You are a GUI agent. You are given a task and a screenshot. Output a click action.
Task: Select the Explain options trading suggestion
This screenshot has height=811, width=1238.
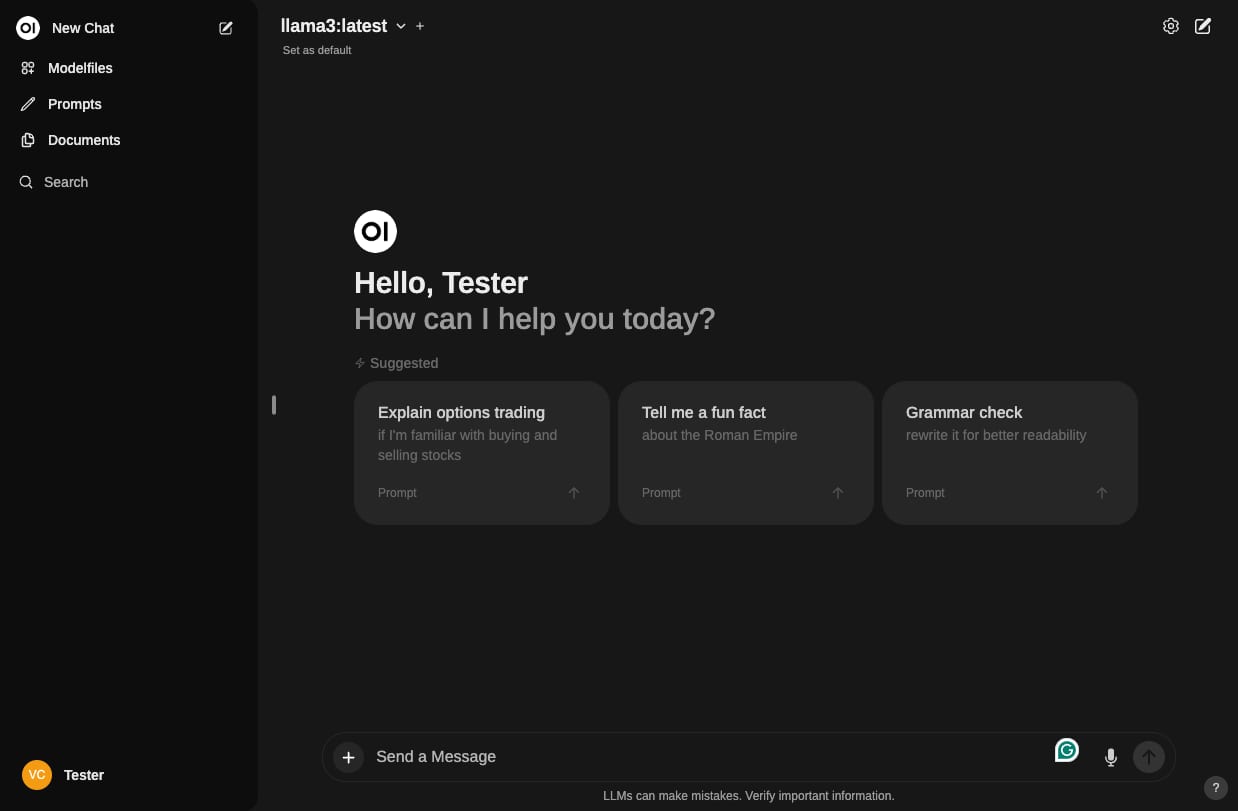pos(481,452)
